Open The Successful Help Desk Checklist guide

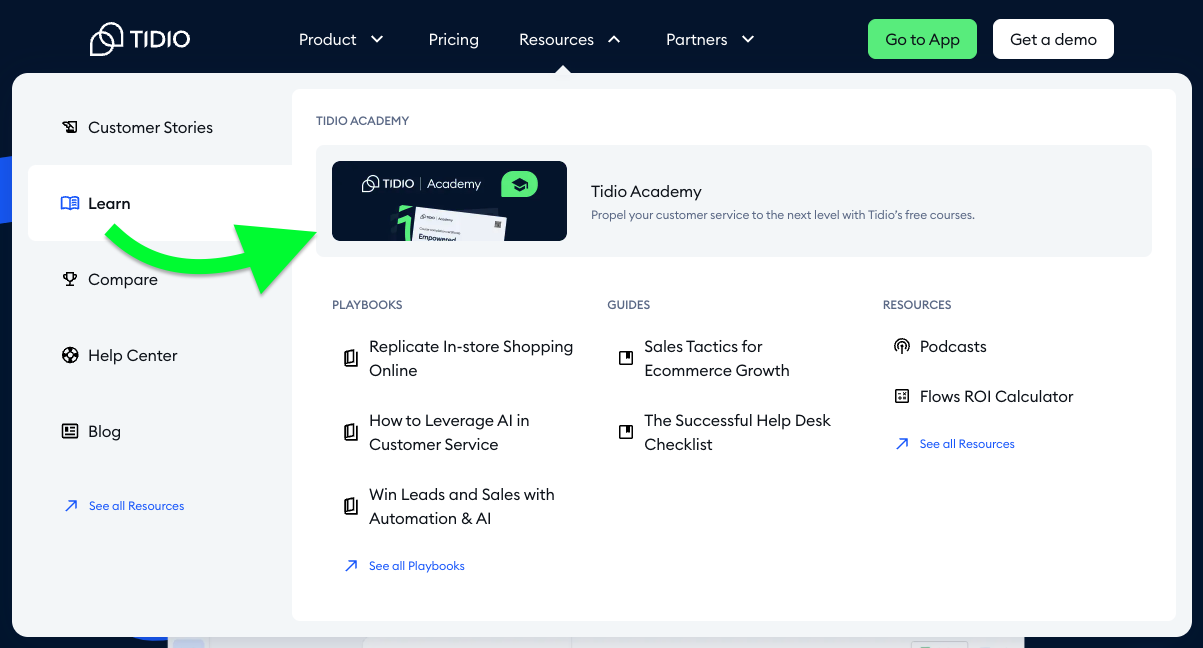pos(738,432)
